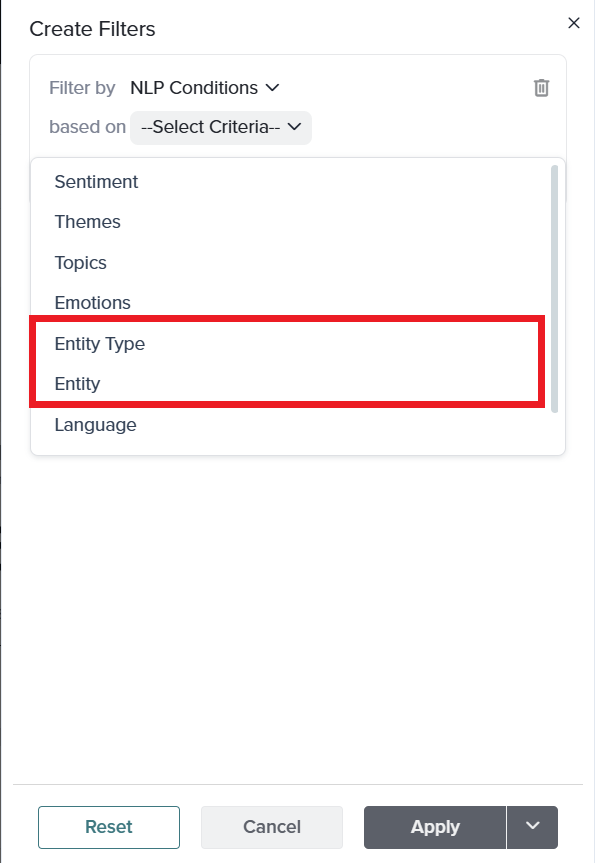Cancel the filter creation
595x863 pixels.
pos(272,827)
